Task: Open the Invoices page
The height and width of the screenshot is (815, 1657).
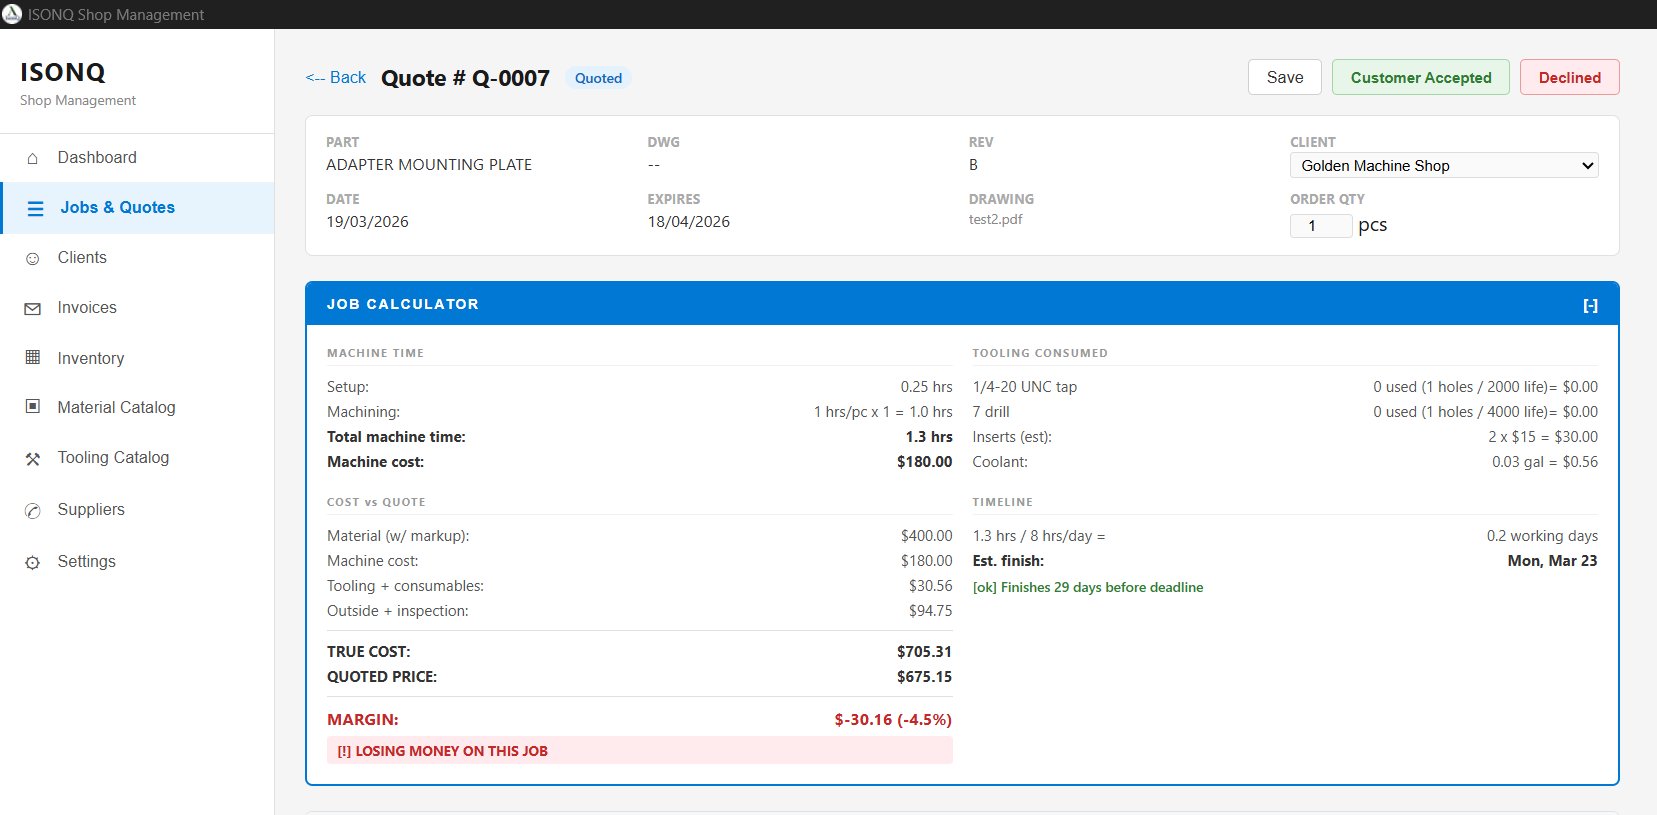Action: click(x=137, y=308)
